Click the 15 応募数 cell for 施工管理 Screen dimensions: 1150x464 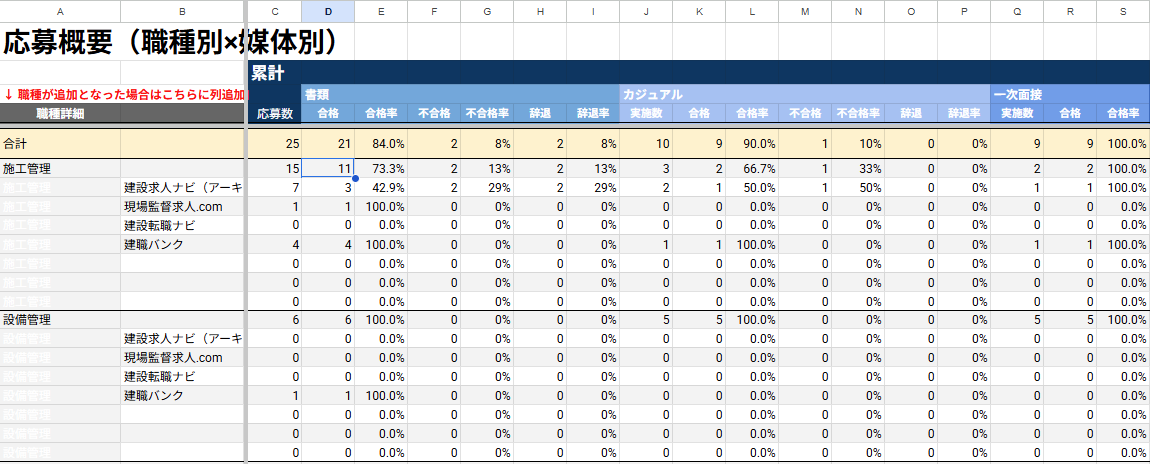[275, 169]
